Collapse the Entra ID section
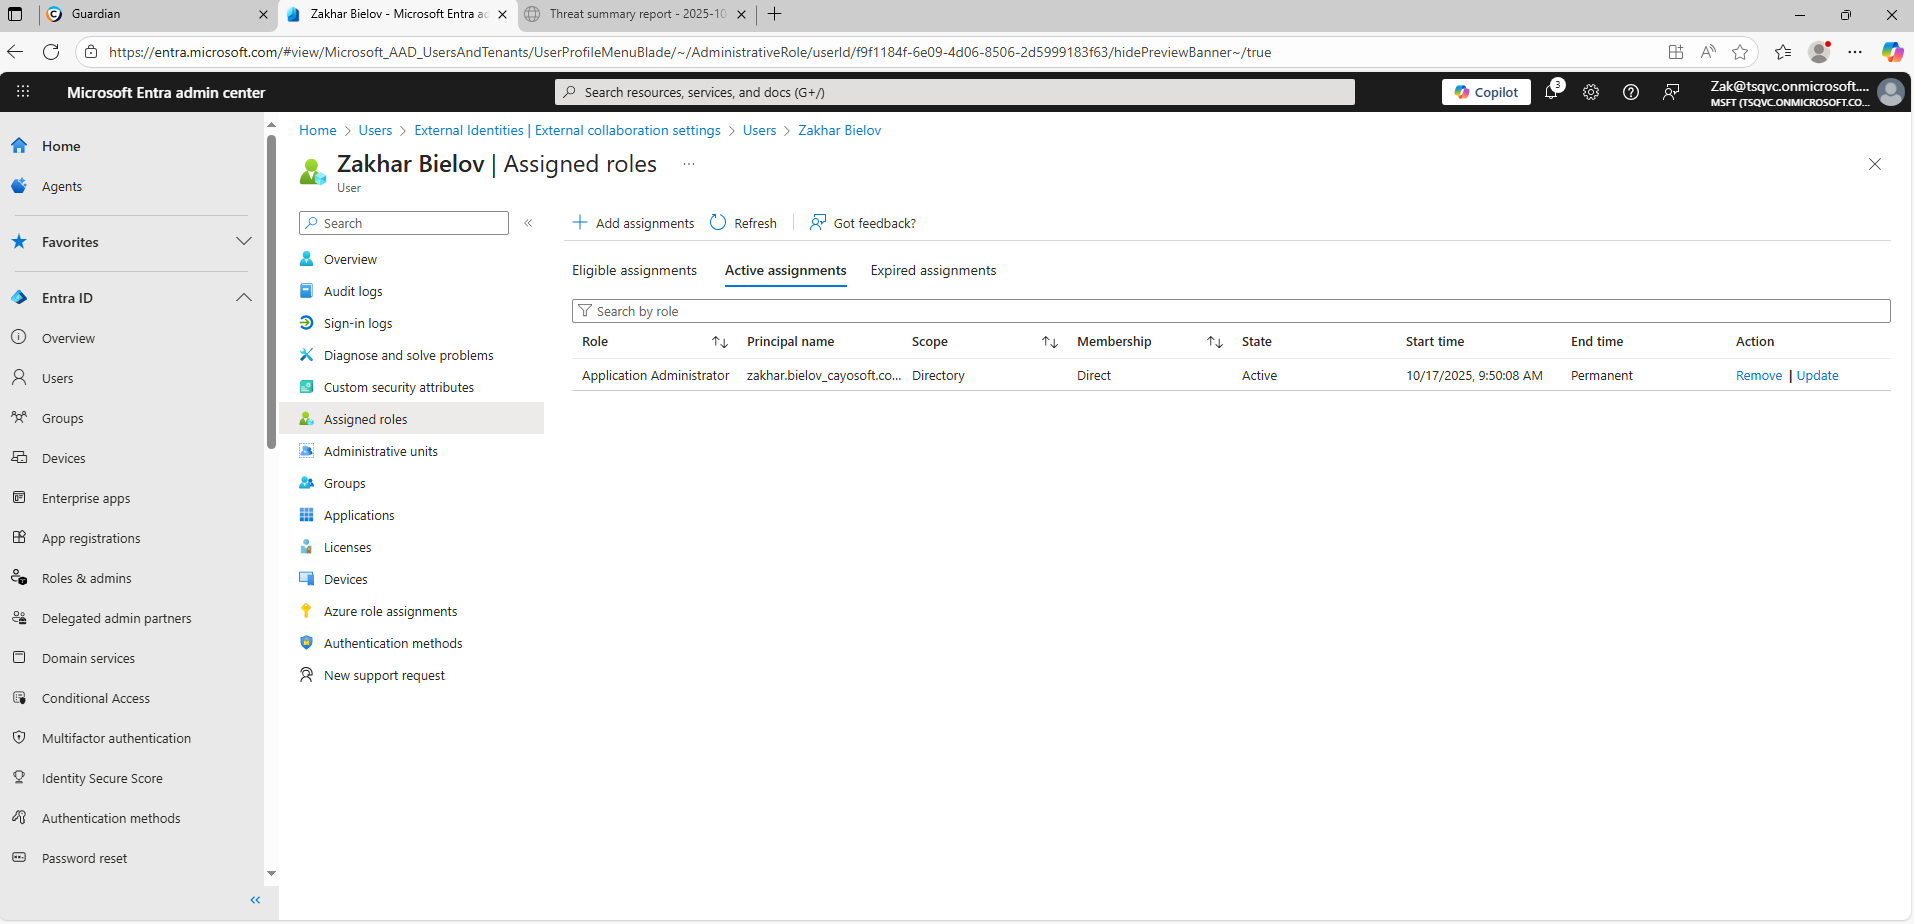This screenshot has width=1914, height=924. pos(243,298)
